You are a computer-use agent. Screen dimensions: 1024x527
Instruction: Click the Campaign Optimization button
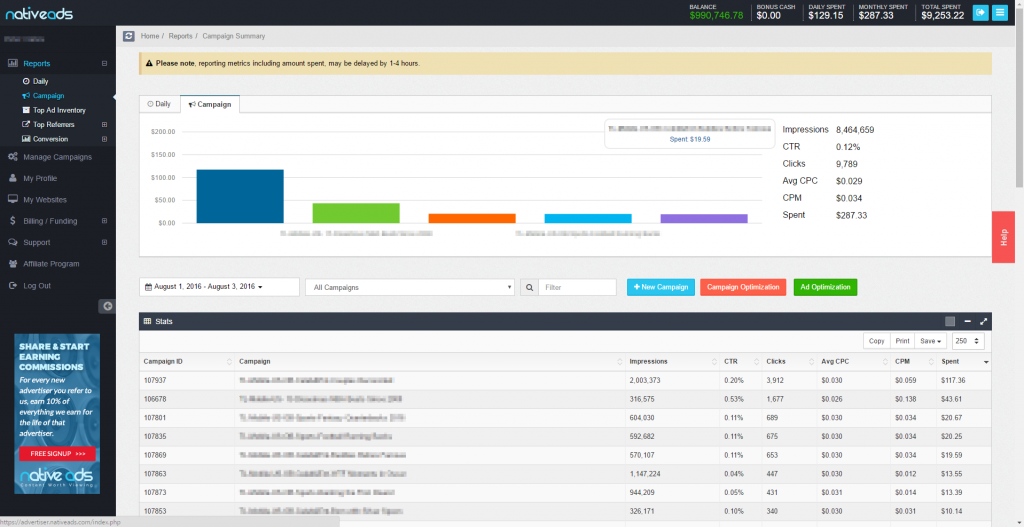[743, 287]
